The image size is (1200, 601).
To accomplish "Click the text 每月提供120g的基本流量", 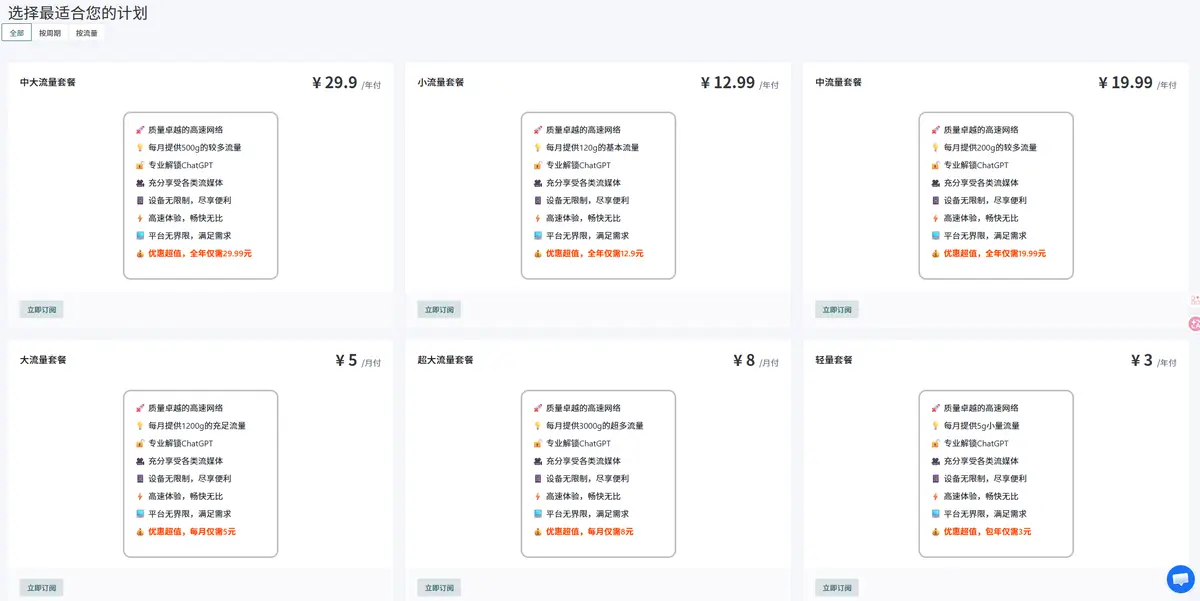I will (x=592, y=148).
